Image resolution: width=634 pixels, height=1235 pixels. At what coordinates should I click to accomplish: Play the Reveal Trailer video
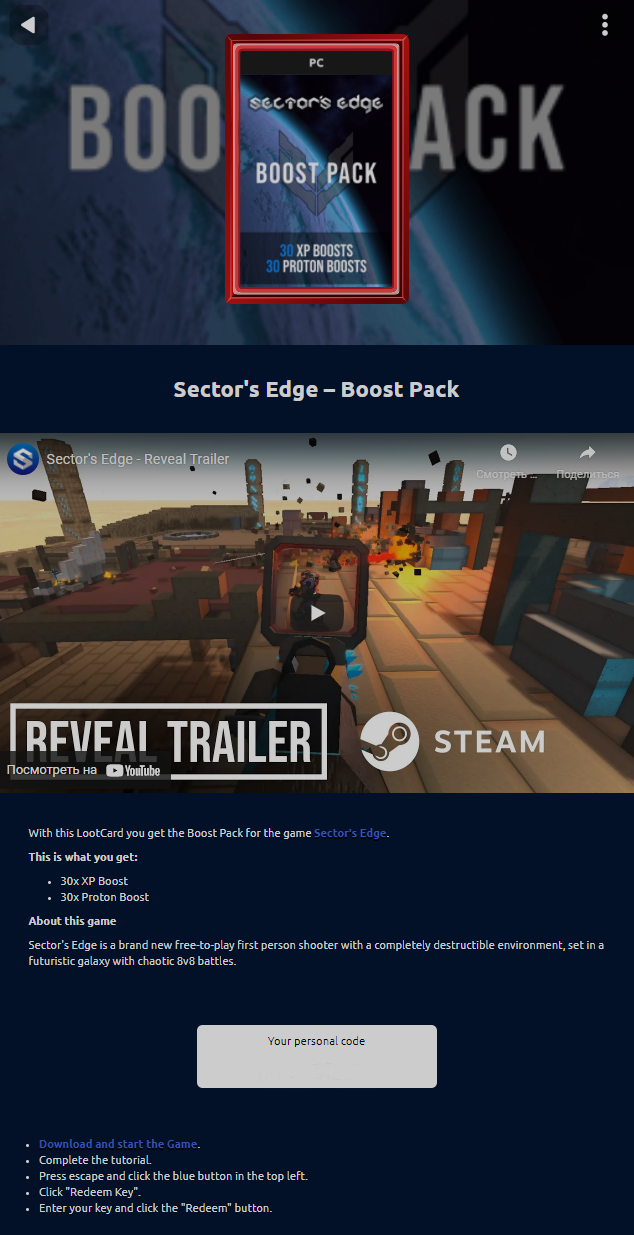point(317,612)
